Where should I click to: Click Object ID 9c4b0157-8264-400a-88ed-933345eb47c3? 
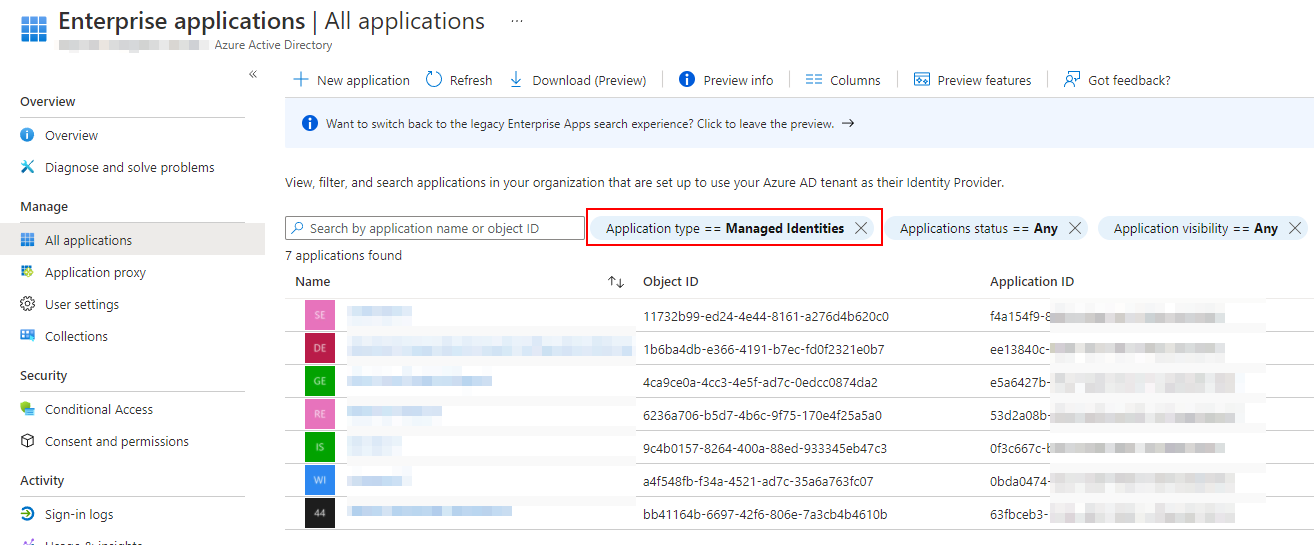(x=765, y=448)
